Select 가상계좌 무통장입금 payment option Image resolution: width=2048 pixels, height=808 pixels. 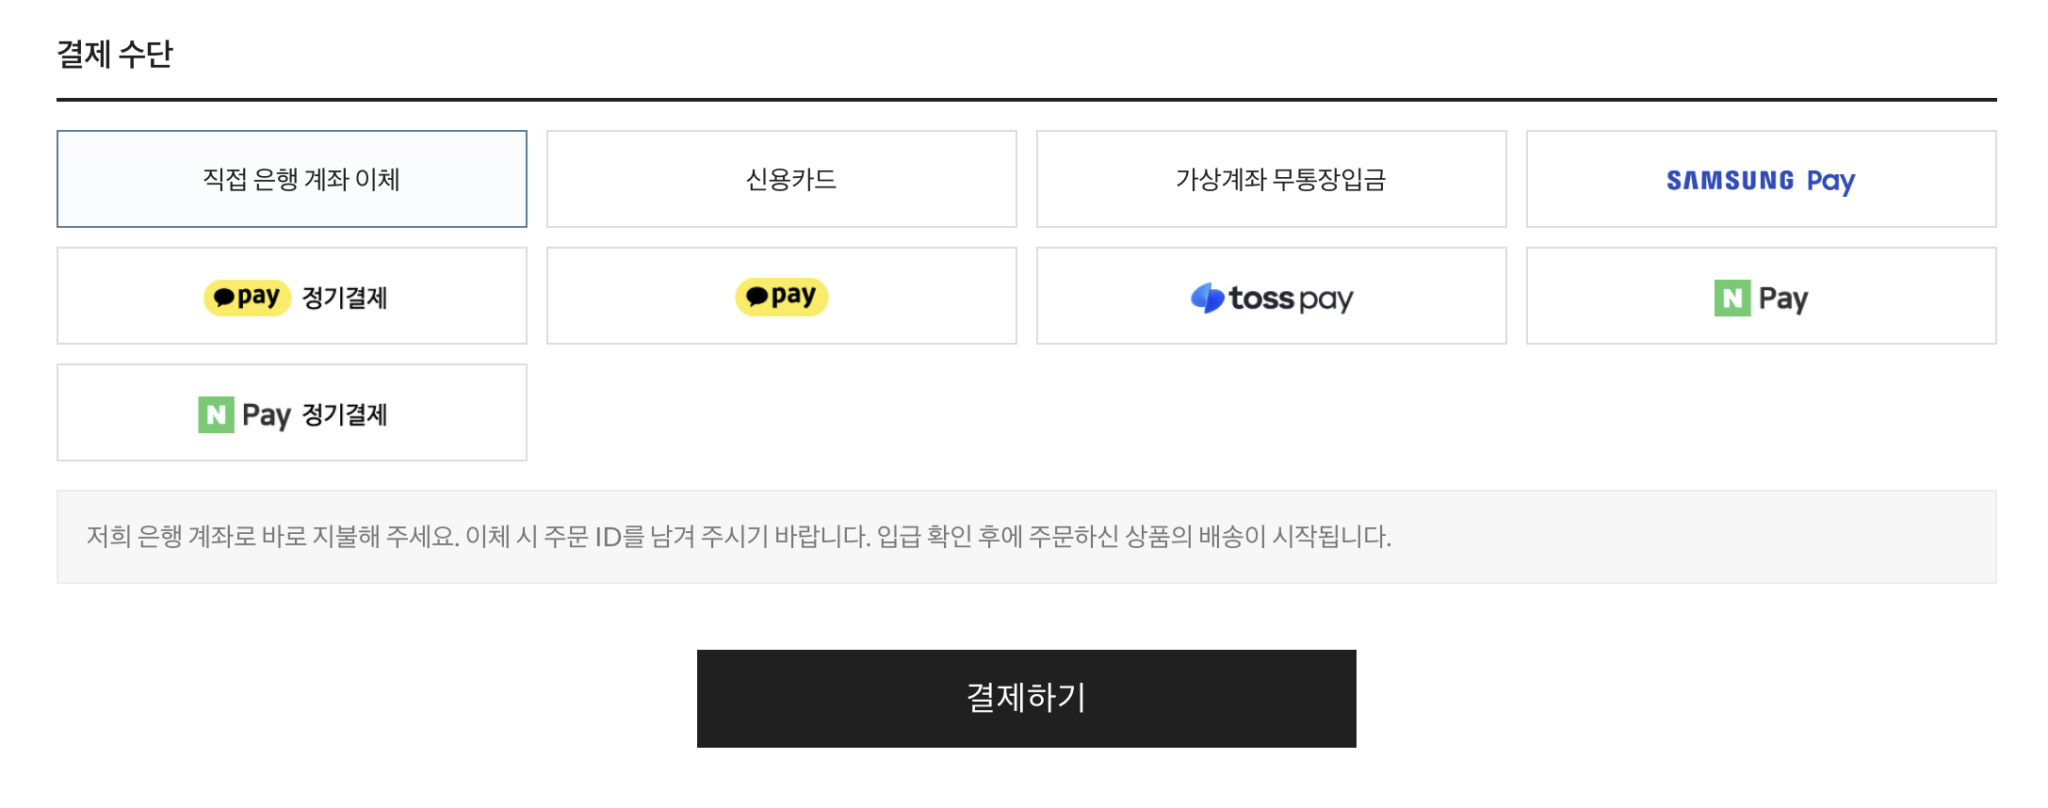1271,179
